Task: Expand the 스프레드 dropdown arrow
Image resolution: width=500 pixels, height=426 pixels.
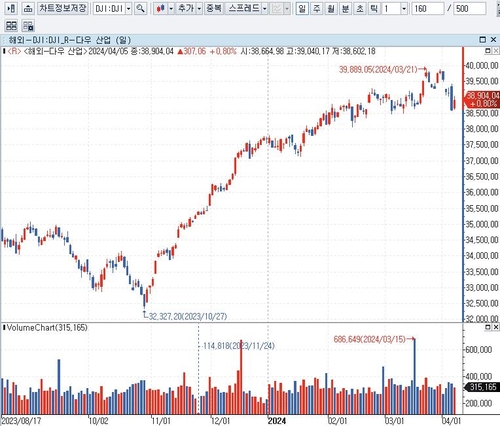Action: pos(265,8)
